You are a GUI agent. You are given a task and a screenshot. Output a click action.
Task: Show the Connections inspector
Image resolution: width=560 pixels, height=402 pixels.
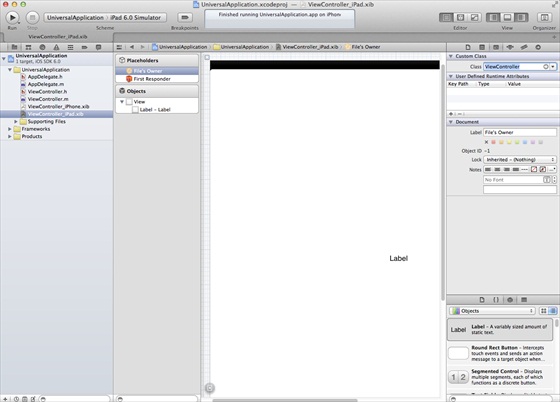(x=538, y=47)
